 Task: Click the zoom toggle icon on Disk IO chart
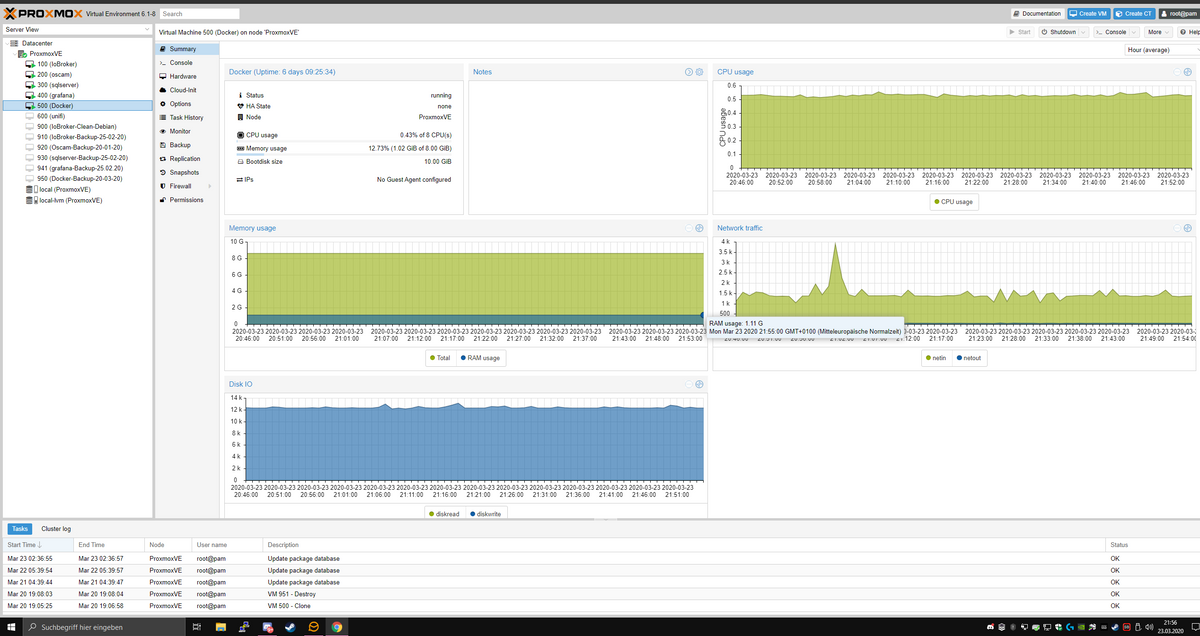(x=699, y=384)
